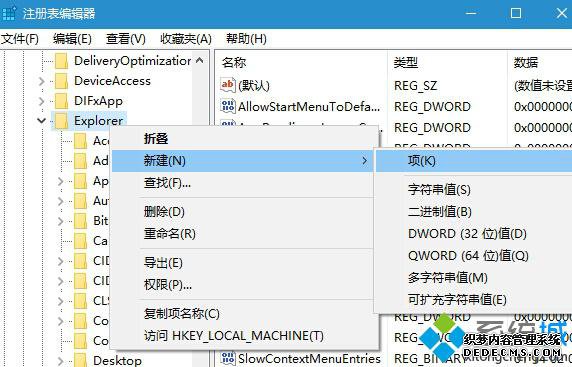Select the folder icon of the Ca subkey
Image resolution: width=572 pixels, height=367 pixels.
click(x=80, y=241)
